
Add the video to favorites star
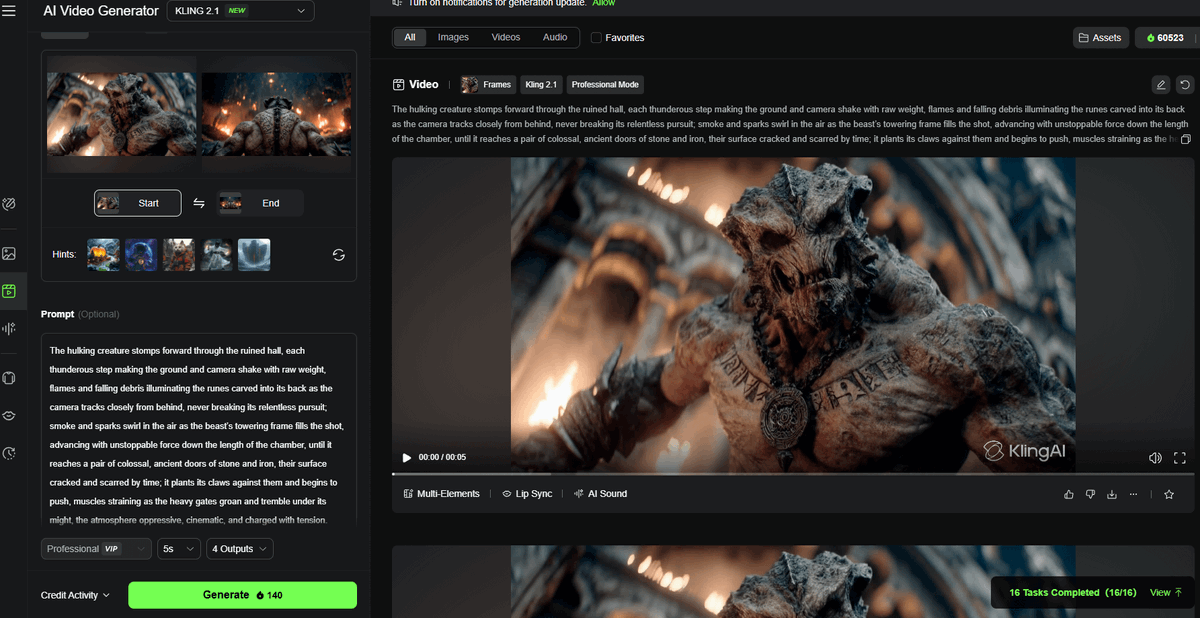coord(1169,494)
